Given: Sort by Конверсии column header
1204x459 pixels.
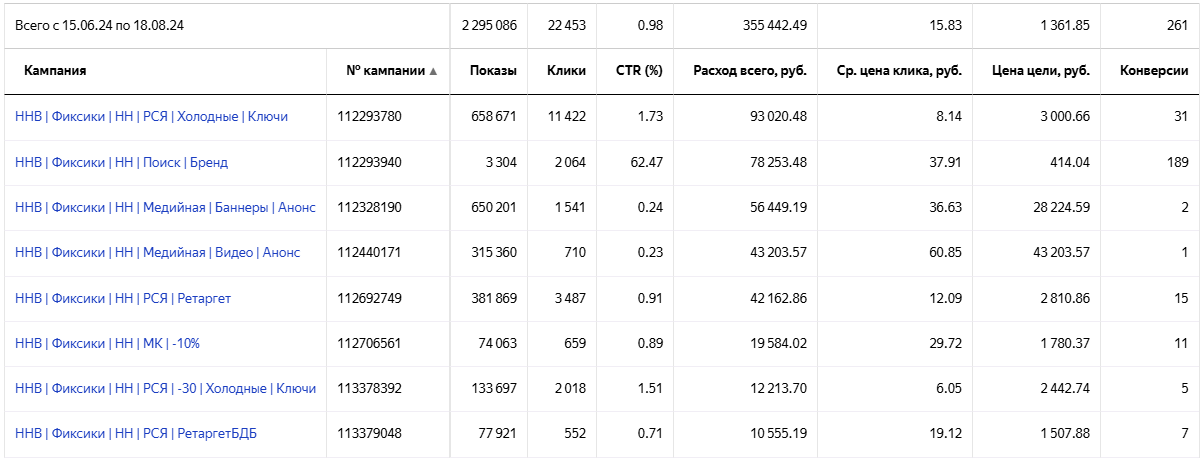Looking at the screenshot, I should pyautogui.click(x=1154, y=72).
